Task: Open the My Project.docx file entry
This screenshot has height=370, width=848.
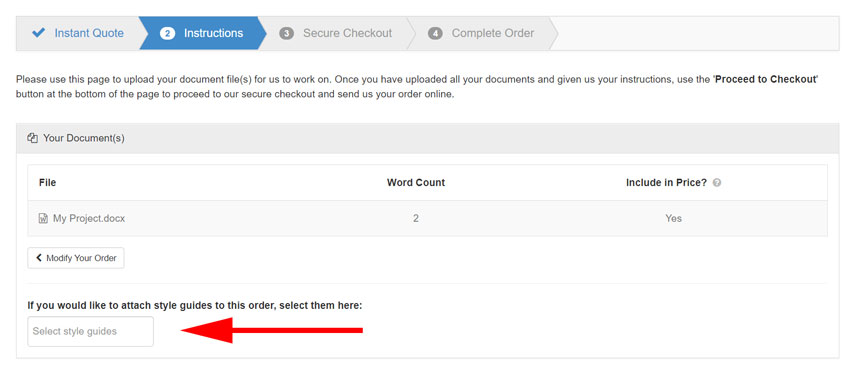Action: (89, 219)
